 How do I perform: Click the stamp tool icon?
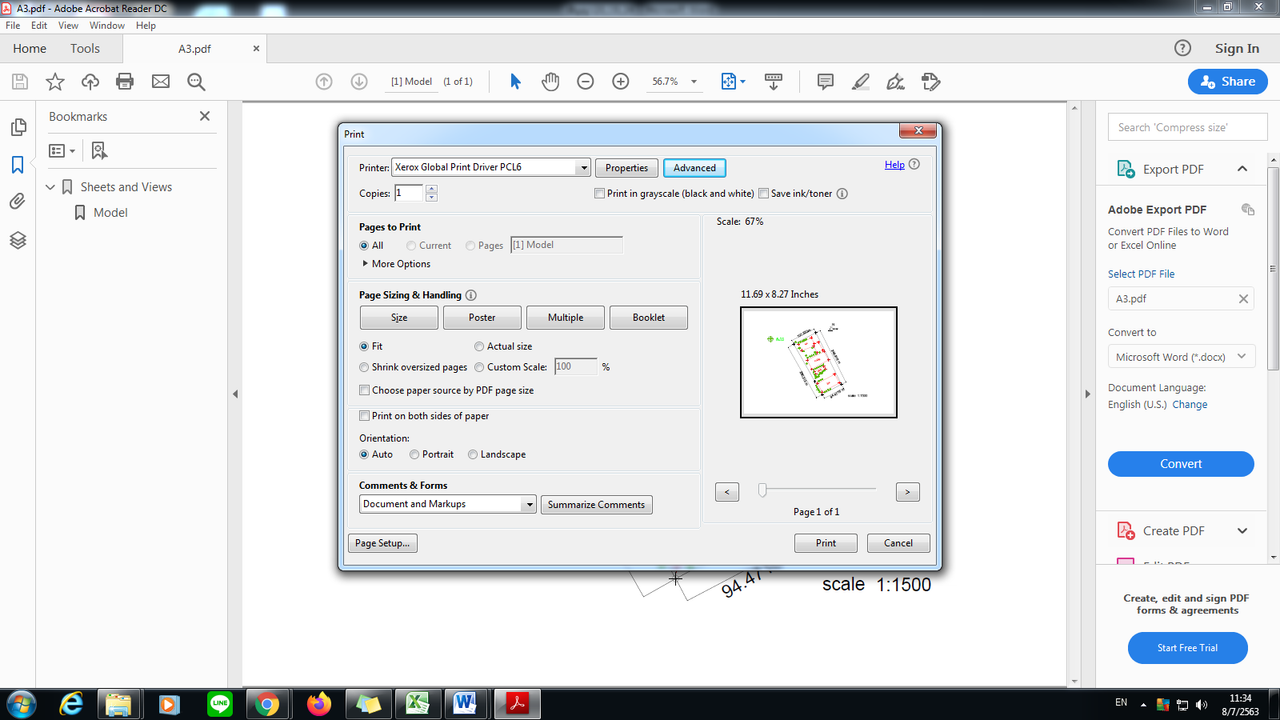[x=931, y=82]
